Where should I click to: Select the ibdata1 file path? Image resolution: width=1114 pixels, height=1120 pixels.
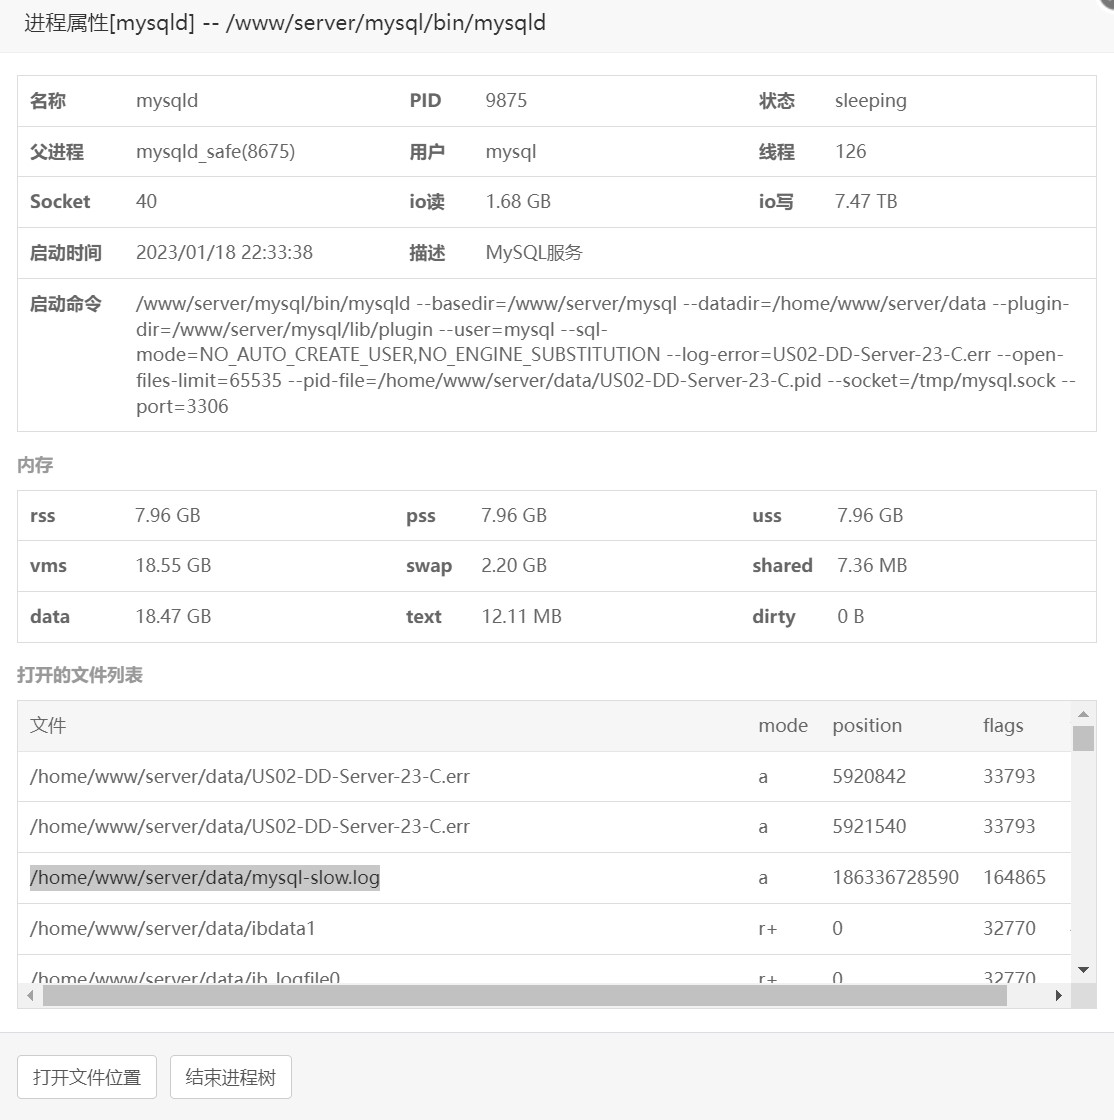coord(172,928)
